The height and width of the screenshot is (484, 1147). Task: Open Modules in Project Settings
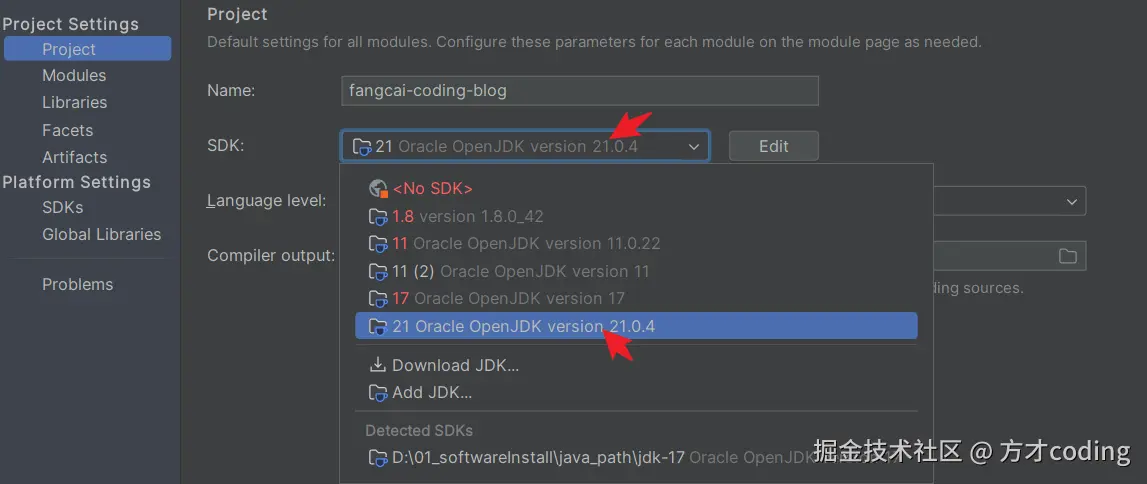coord(74,75)
